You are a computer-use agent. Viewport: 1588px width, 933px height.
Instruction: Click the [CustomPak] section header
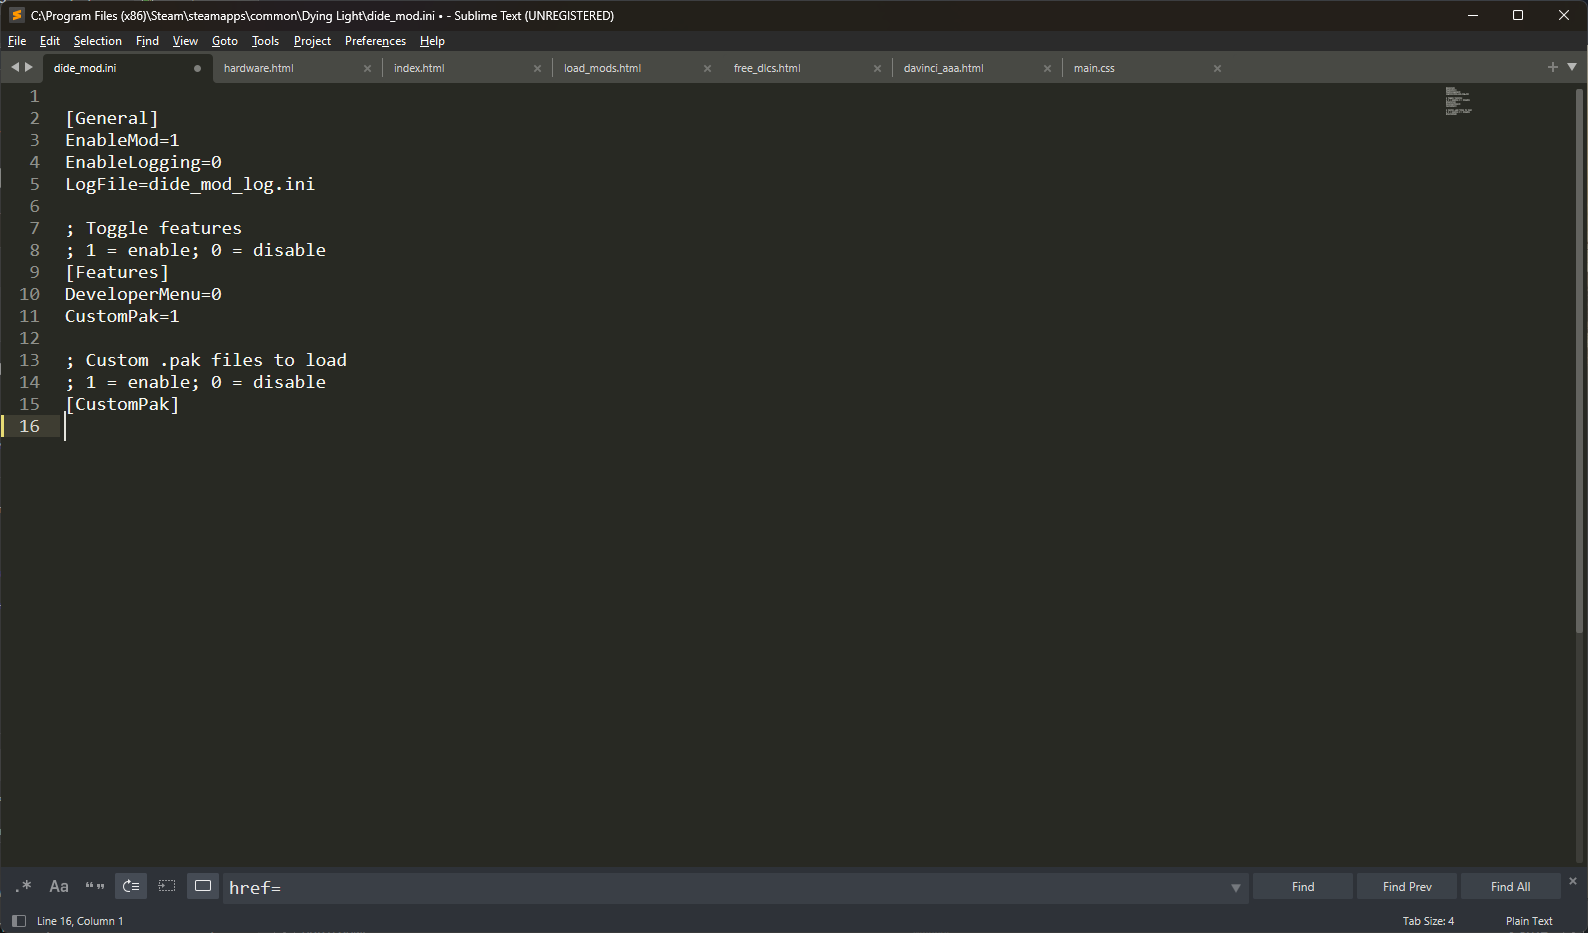122,404
